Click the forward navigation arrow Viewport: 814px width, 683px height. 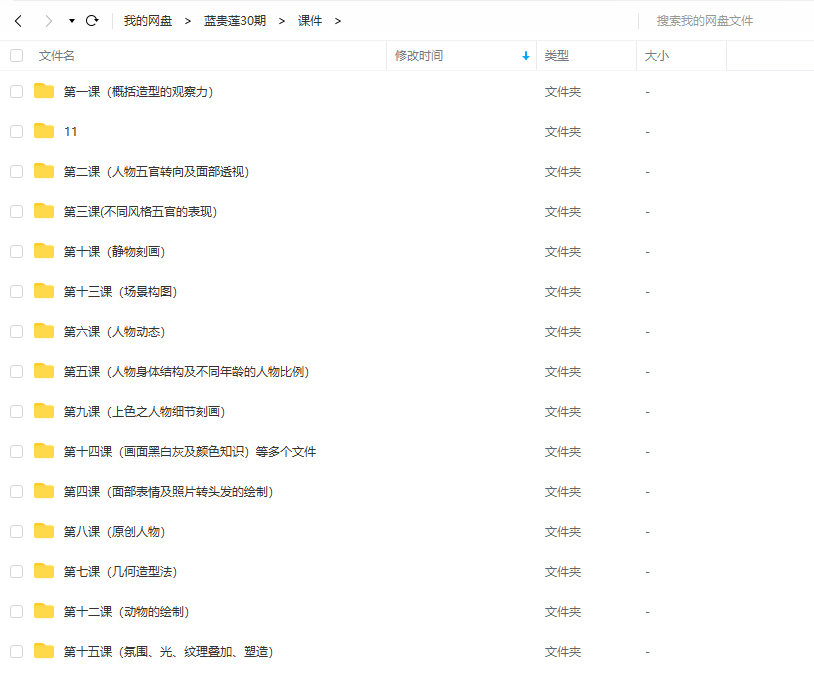tap(48, 20)
